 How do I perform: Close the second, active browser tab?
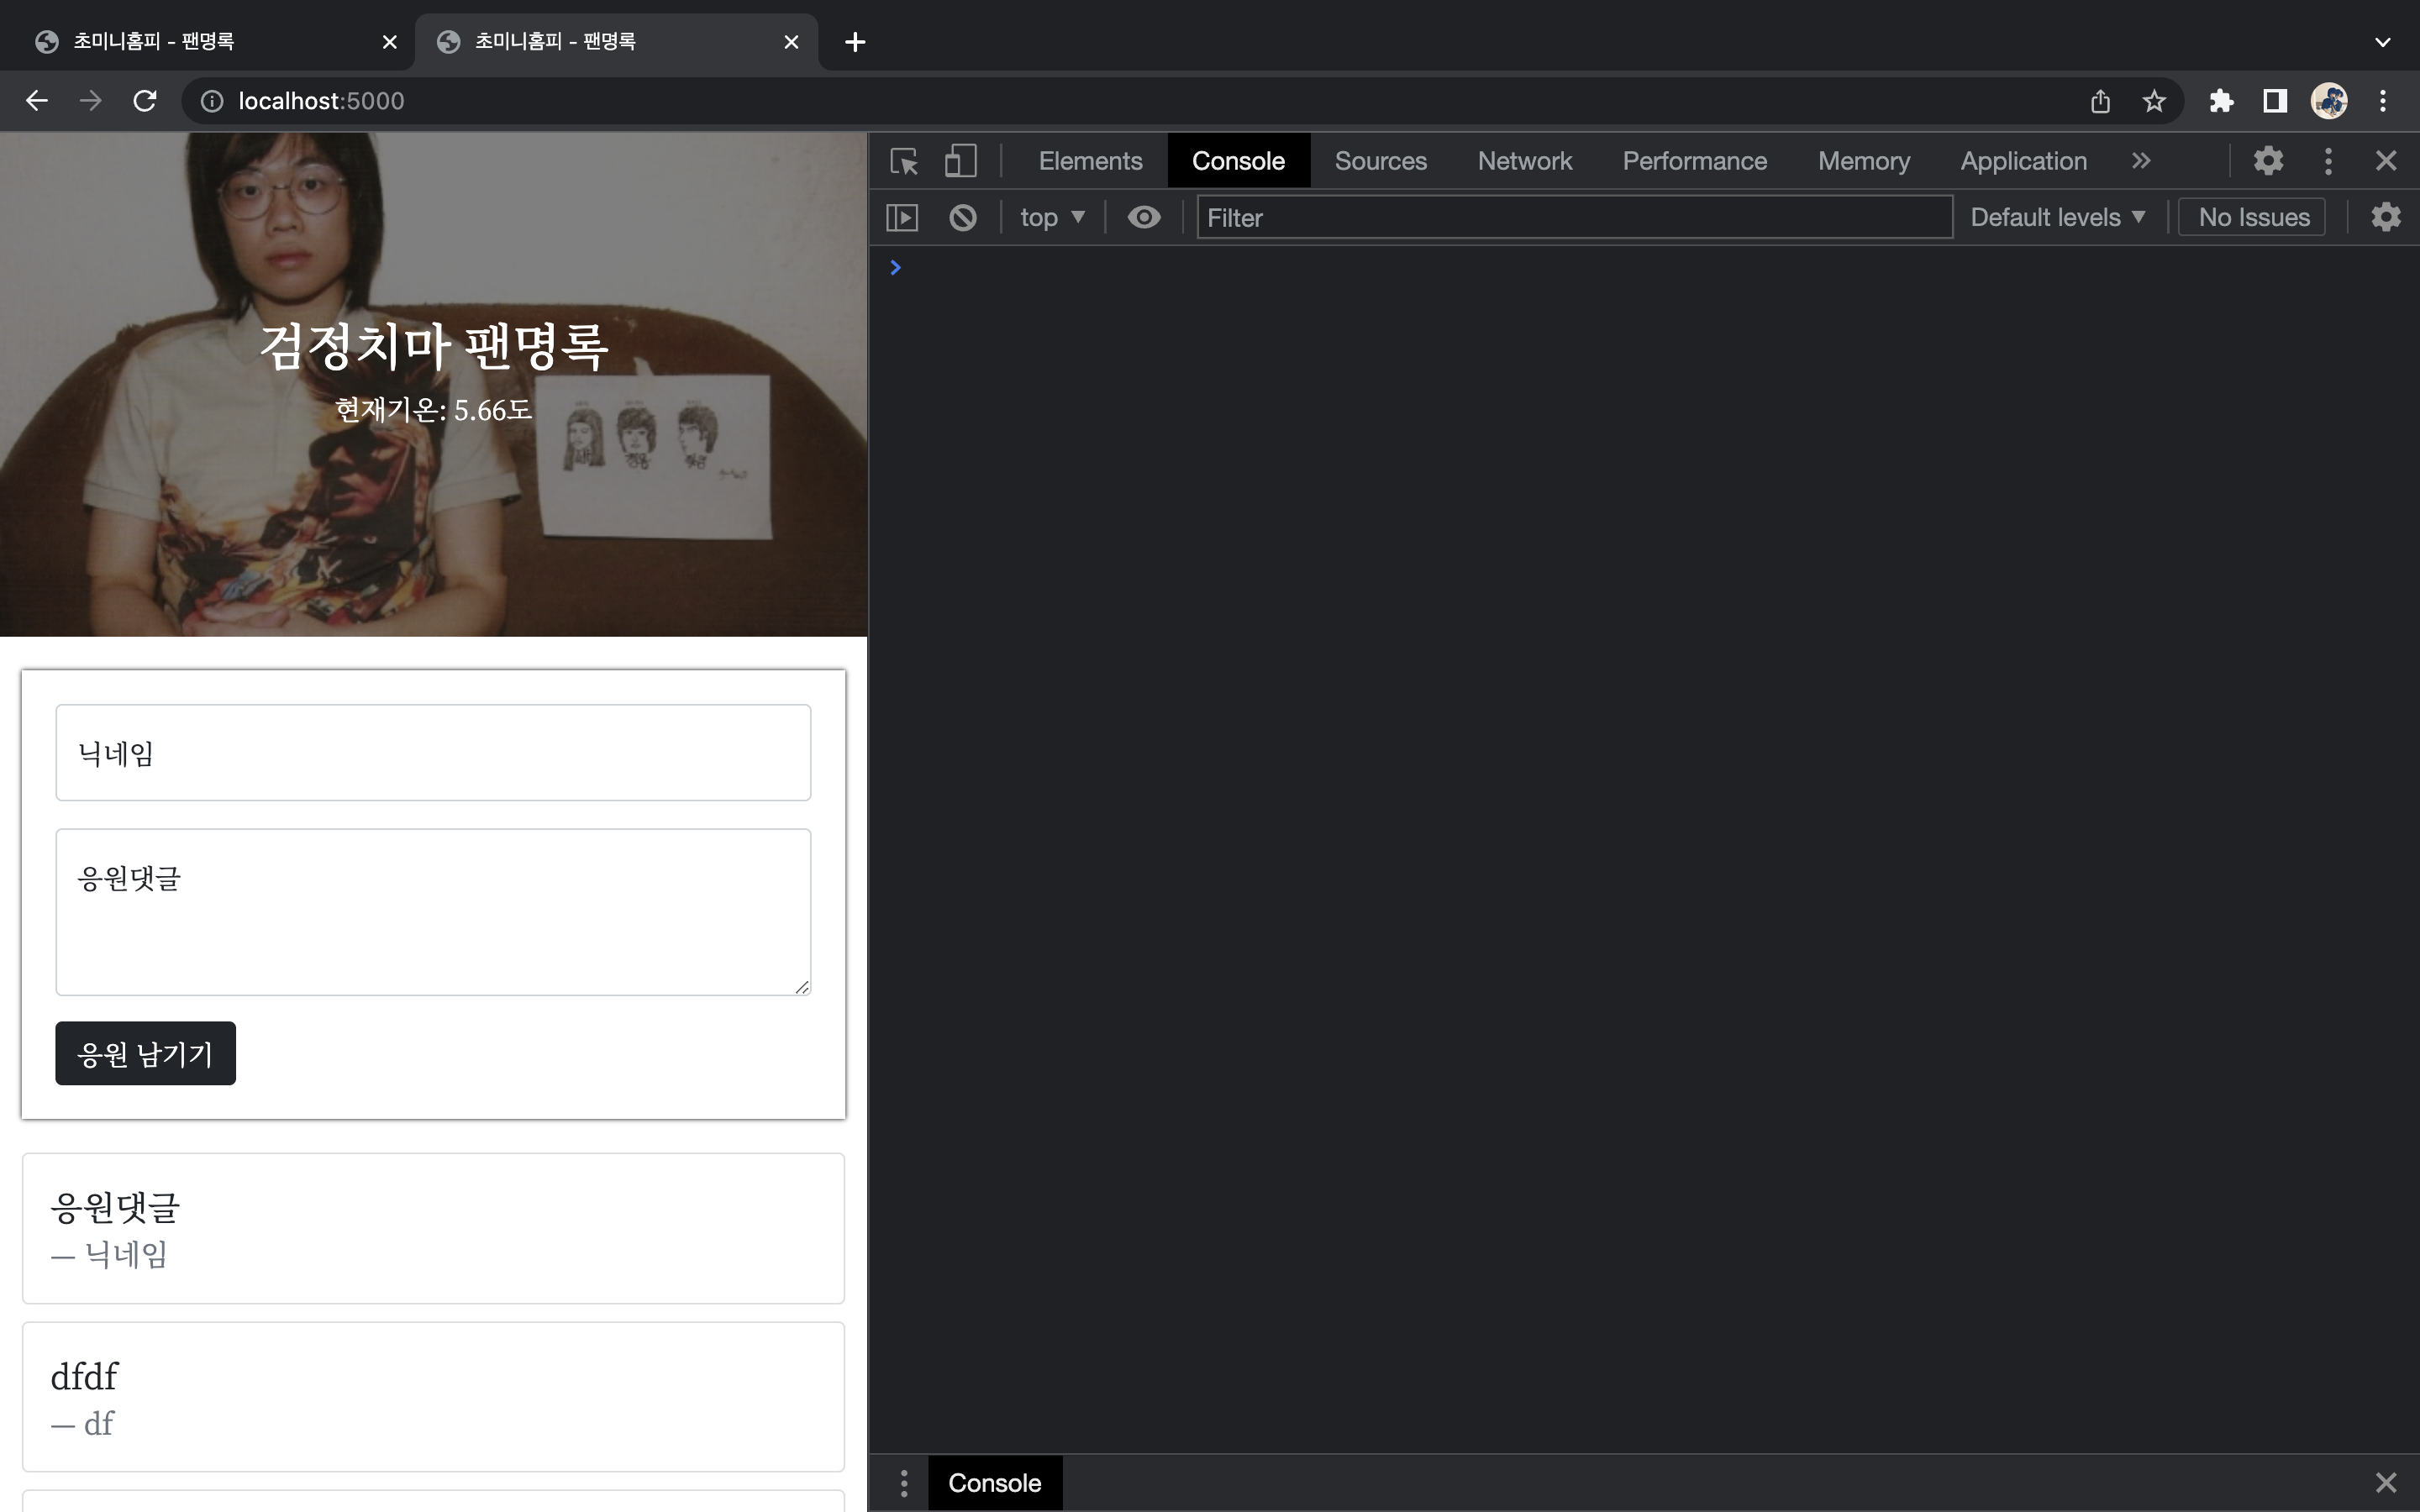coord(791,42)
